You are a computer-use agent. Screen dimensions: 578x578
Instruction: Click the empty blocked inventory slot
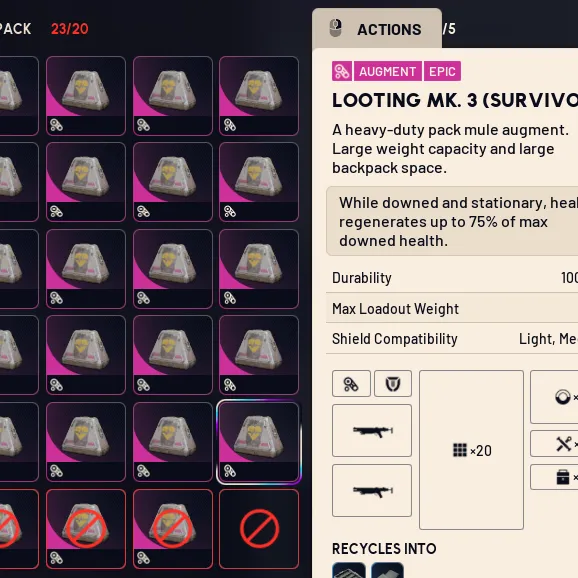coord(259,529)
